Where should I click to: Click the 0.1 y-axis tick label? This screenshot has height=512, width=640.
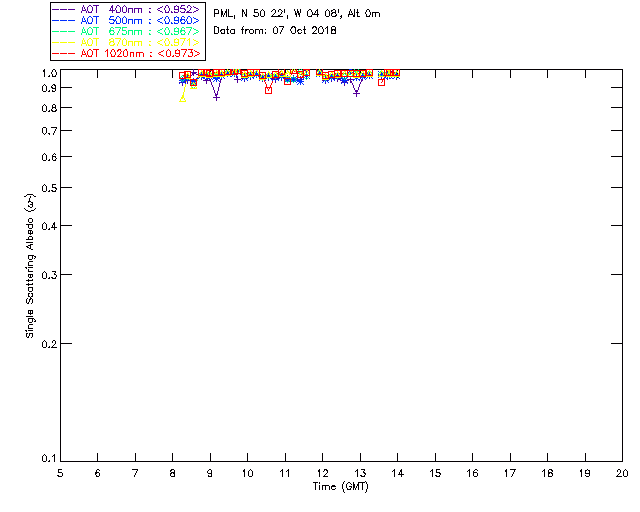[51, 459]
